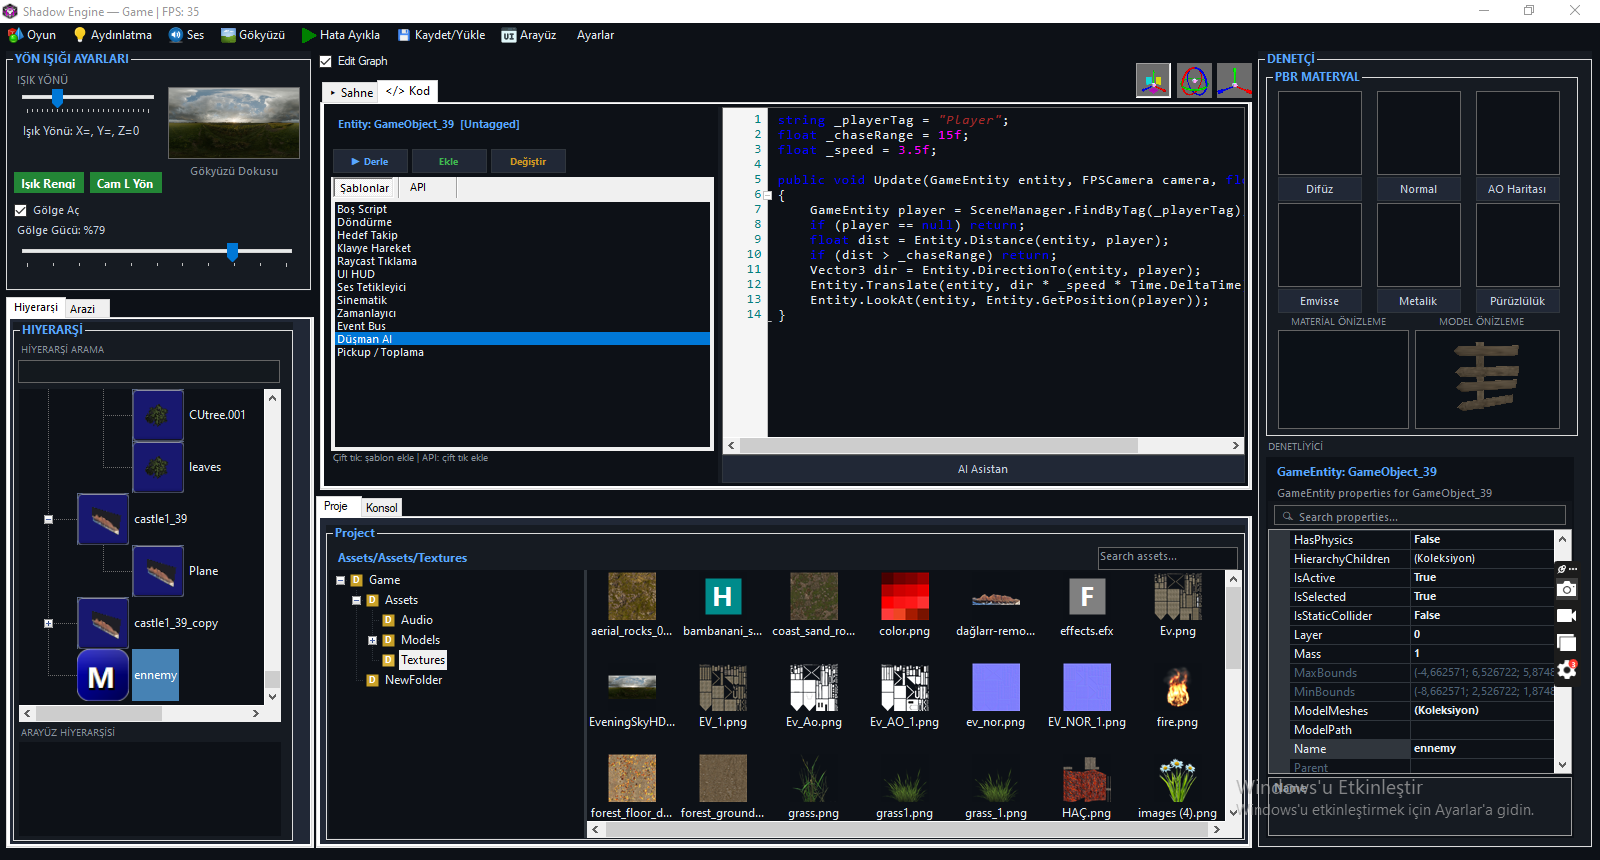Adjust the Gölge Gücü slider handle
The image size is (1600, 860).
[232, 251]
